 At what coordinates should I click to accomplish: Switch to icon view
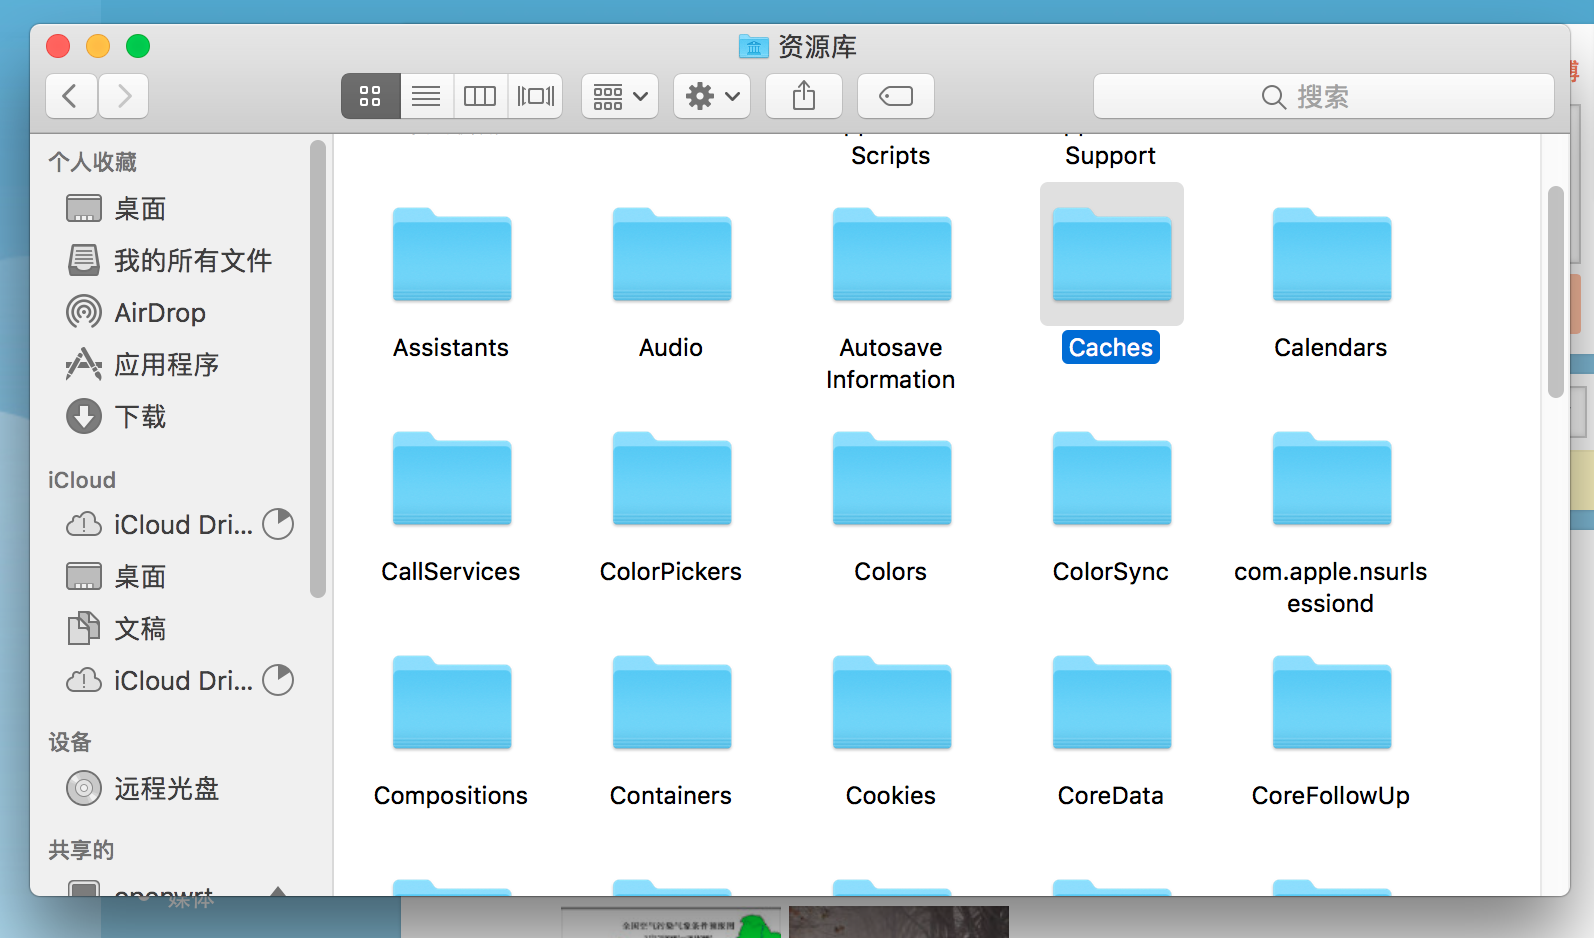click(370, 96)
